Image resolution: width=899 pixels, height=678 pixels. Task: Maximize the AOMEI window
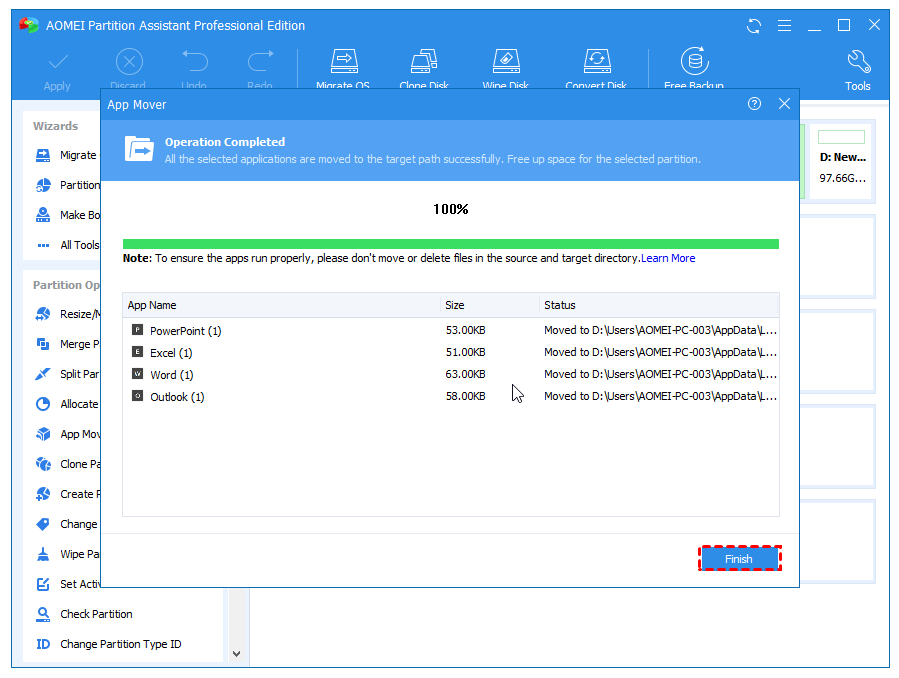click(844, 25)
